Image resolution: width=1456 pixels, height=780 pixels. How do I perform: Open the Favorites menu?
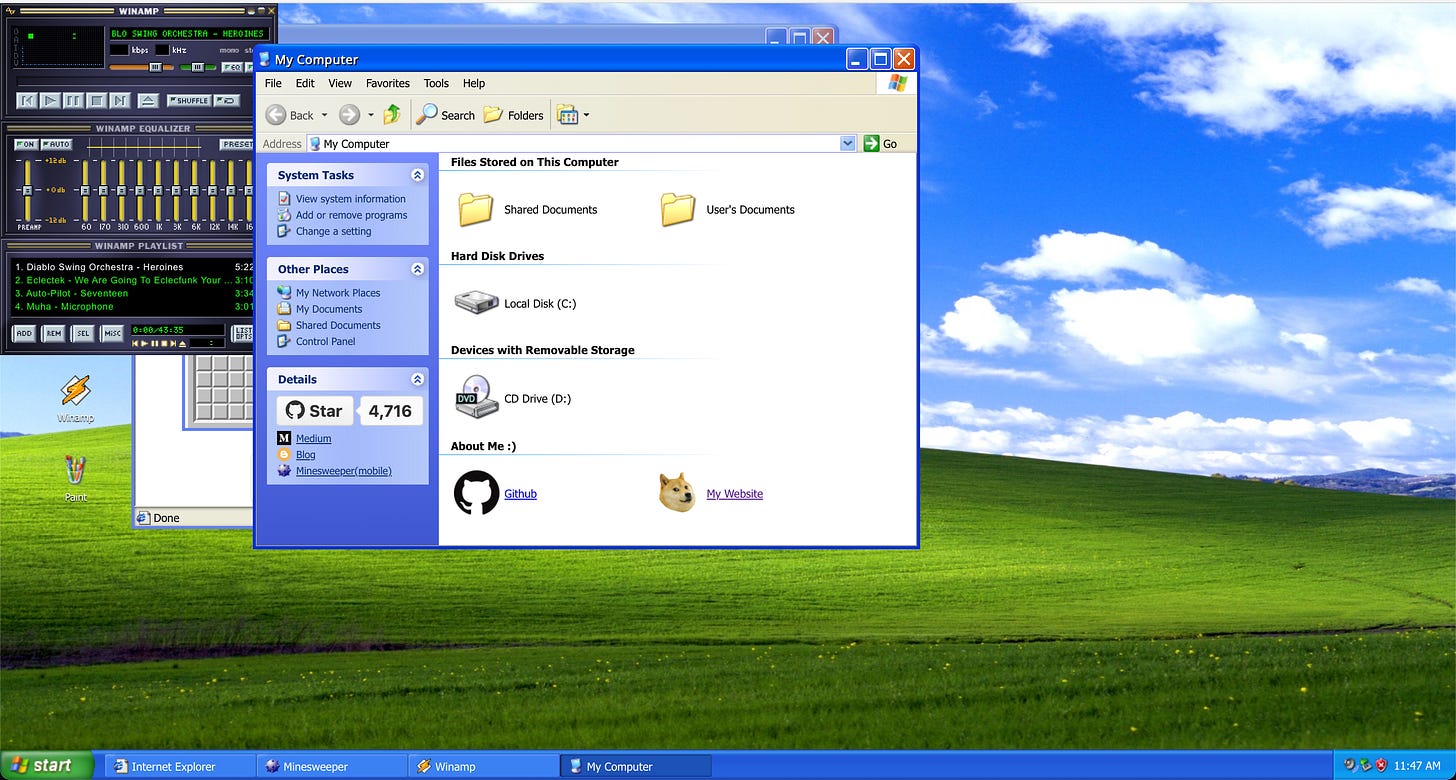click(388, 83)
